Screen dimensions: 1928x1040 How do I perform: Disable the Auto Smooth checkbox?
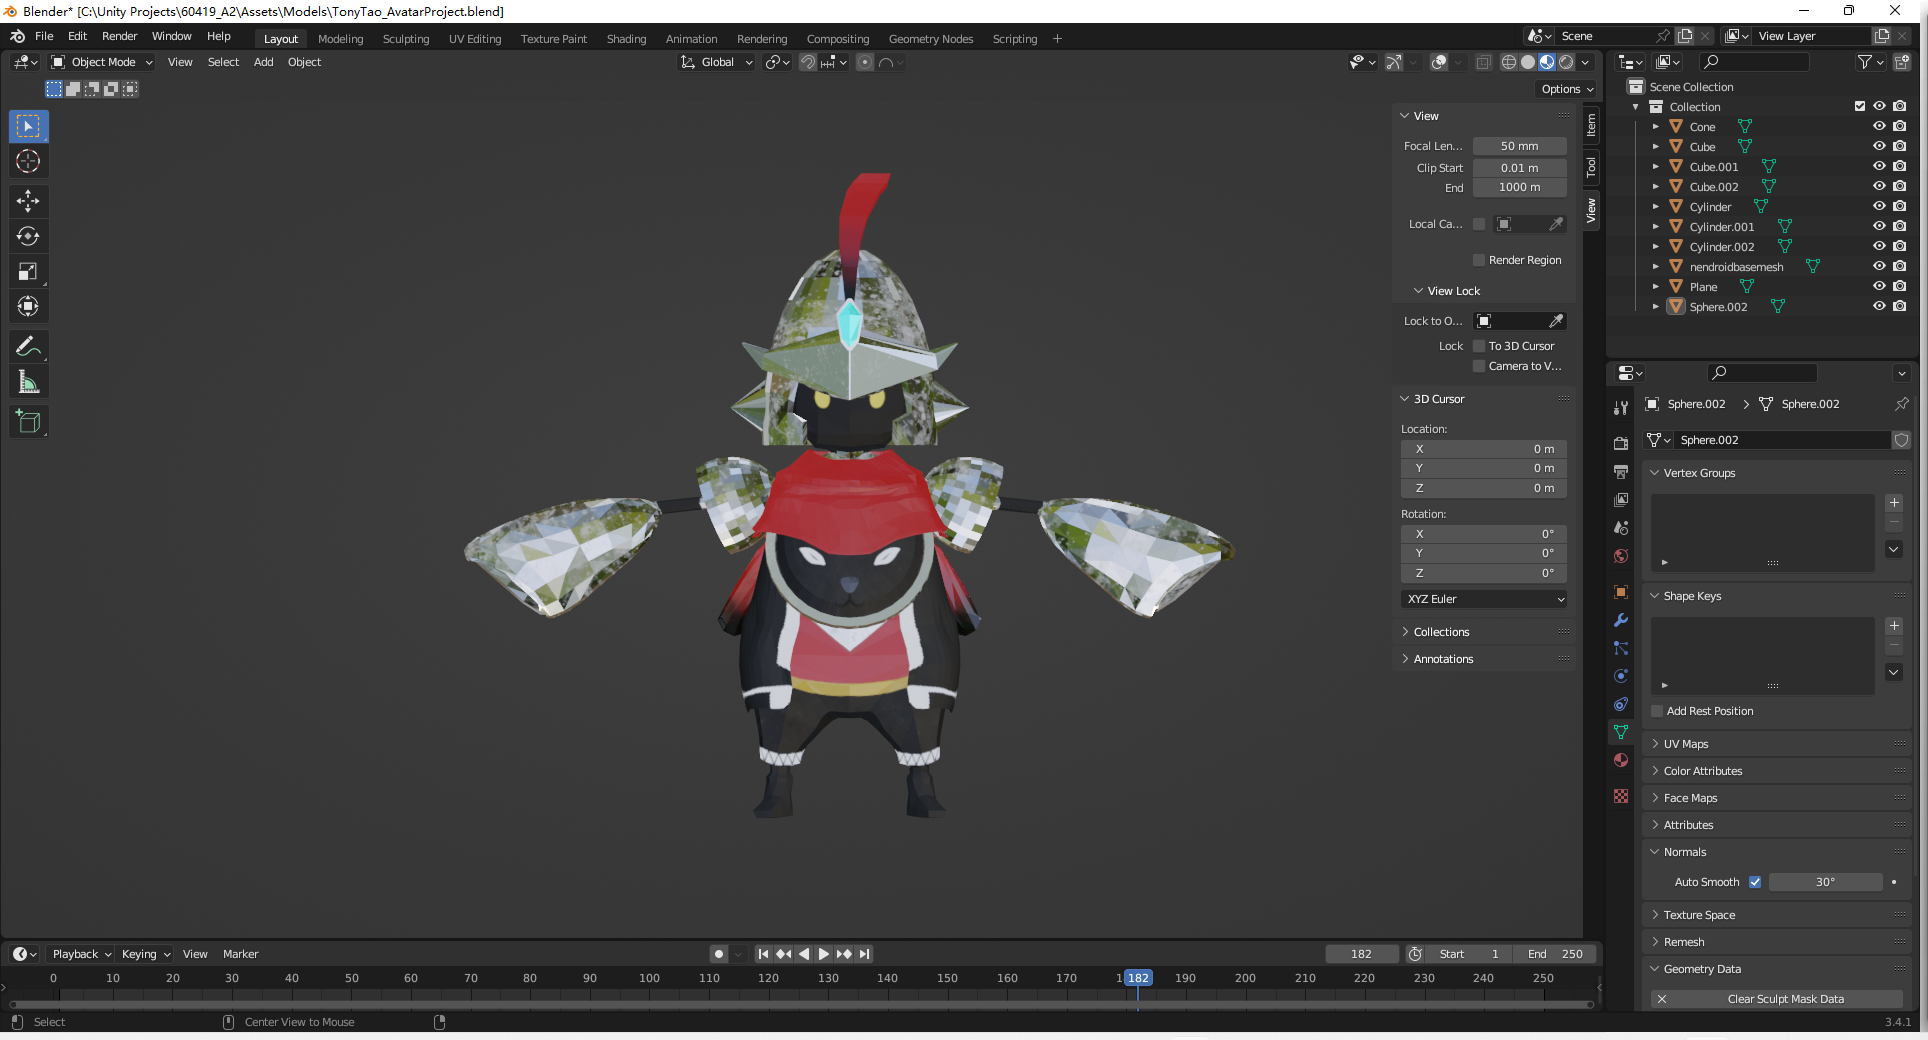click(1755, 882)
